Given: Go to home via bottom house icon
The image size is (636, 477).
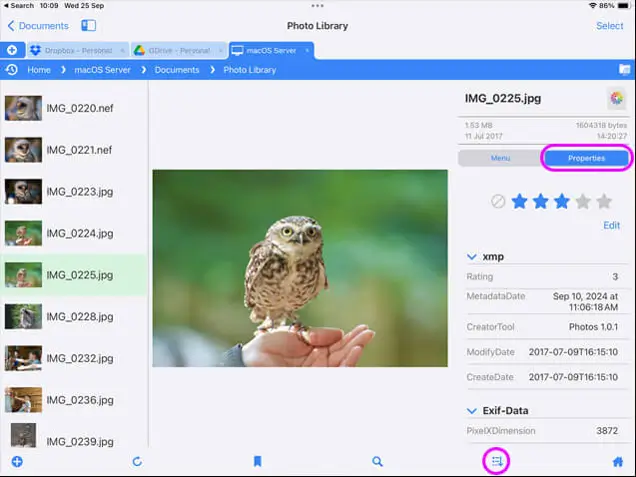Looking at the screenshot, I should (x=618, y=461).
